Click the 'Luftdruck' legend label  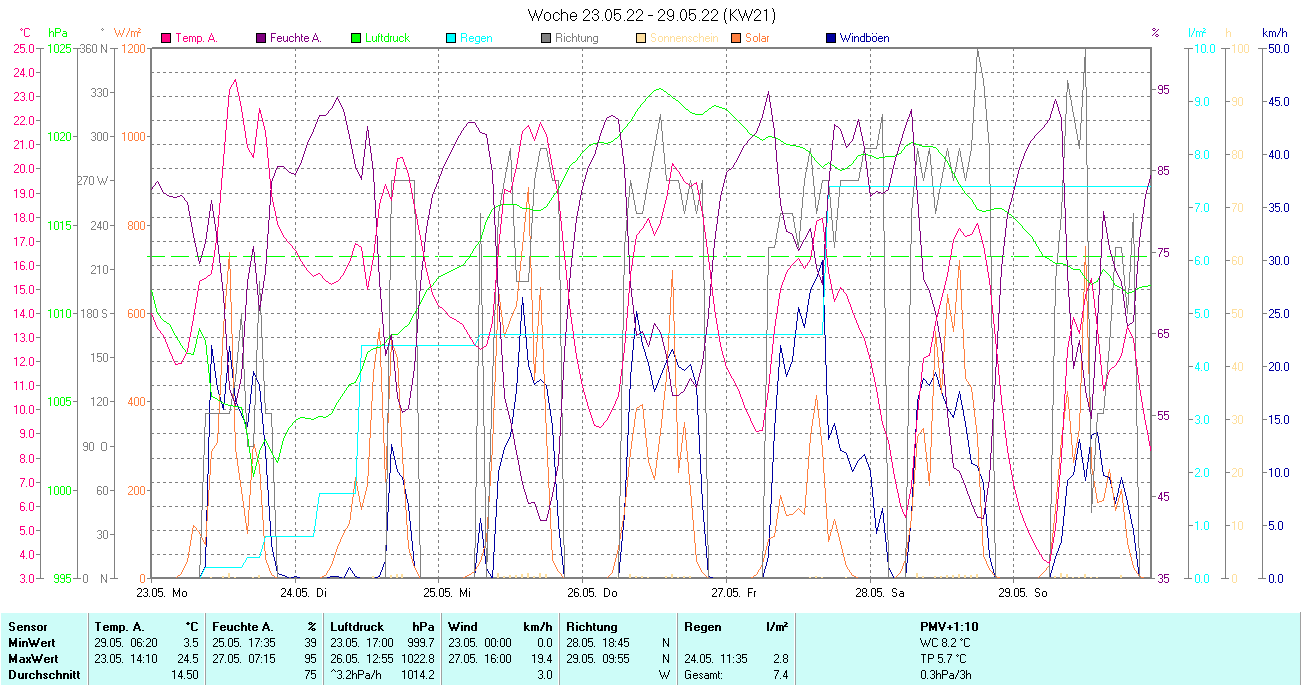pyautogui.click(x=388, y=38)
